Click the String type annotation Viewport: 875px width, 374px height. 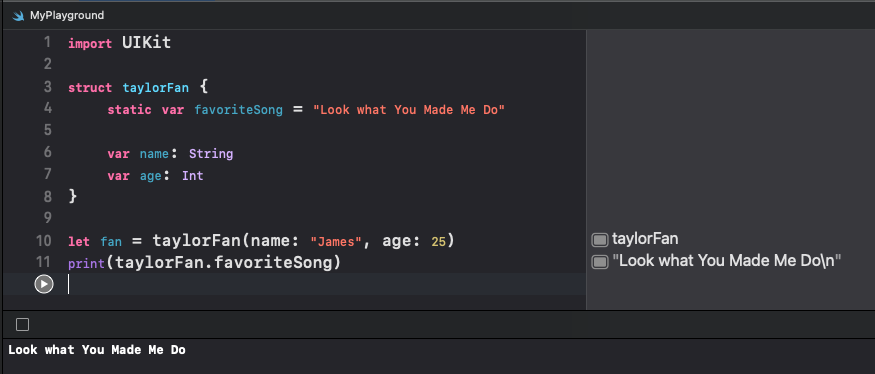tap(211, 154)
